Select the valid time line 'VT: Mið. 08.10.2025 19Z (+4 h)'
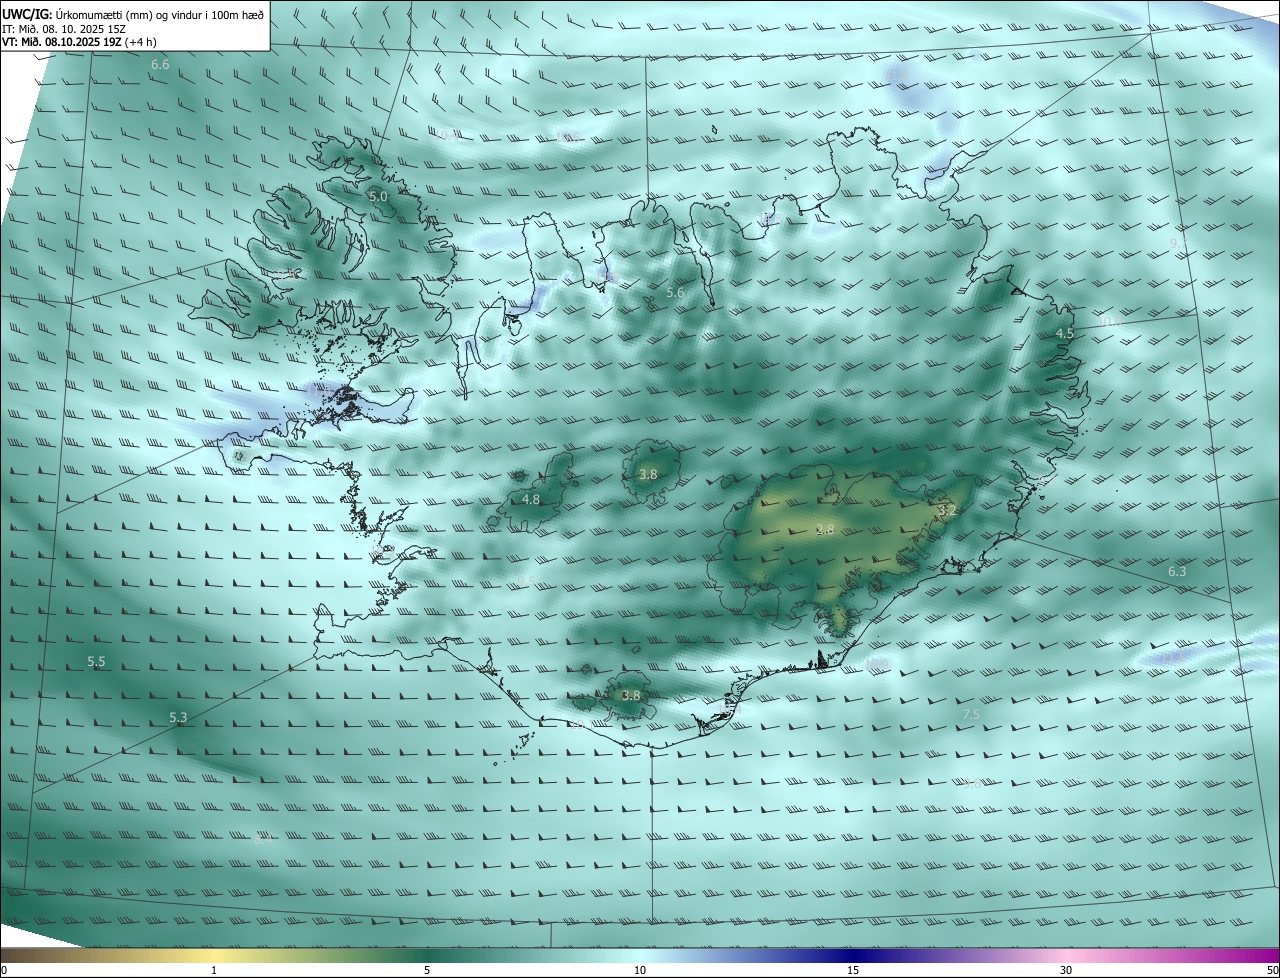The image size is (1280, 978). (x=78, y=42)
